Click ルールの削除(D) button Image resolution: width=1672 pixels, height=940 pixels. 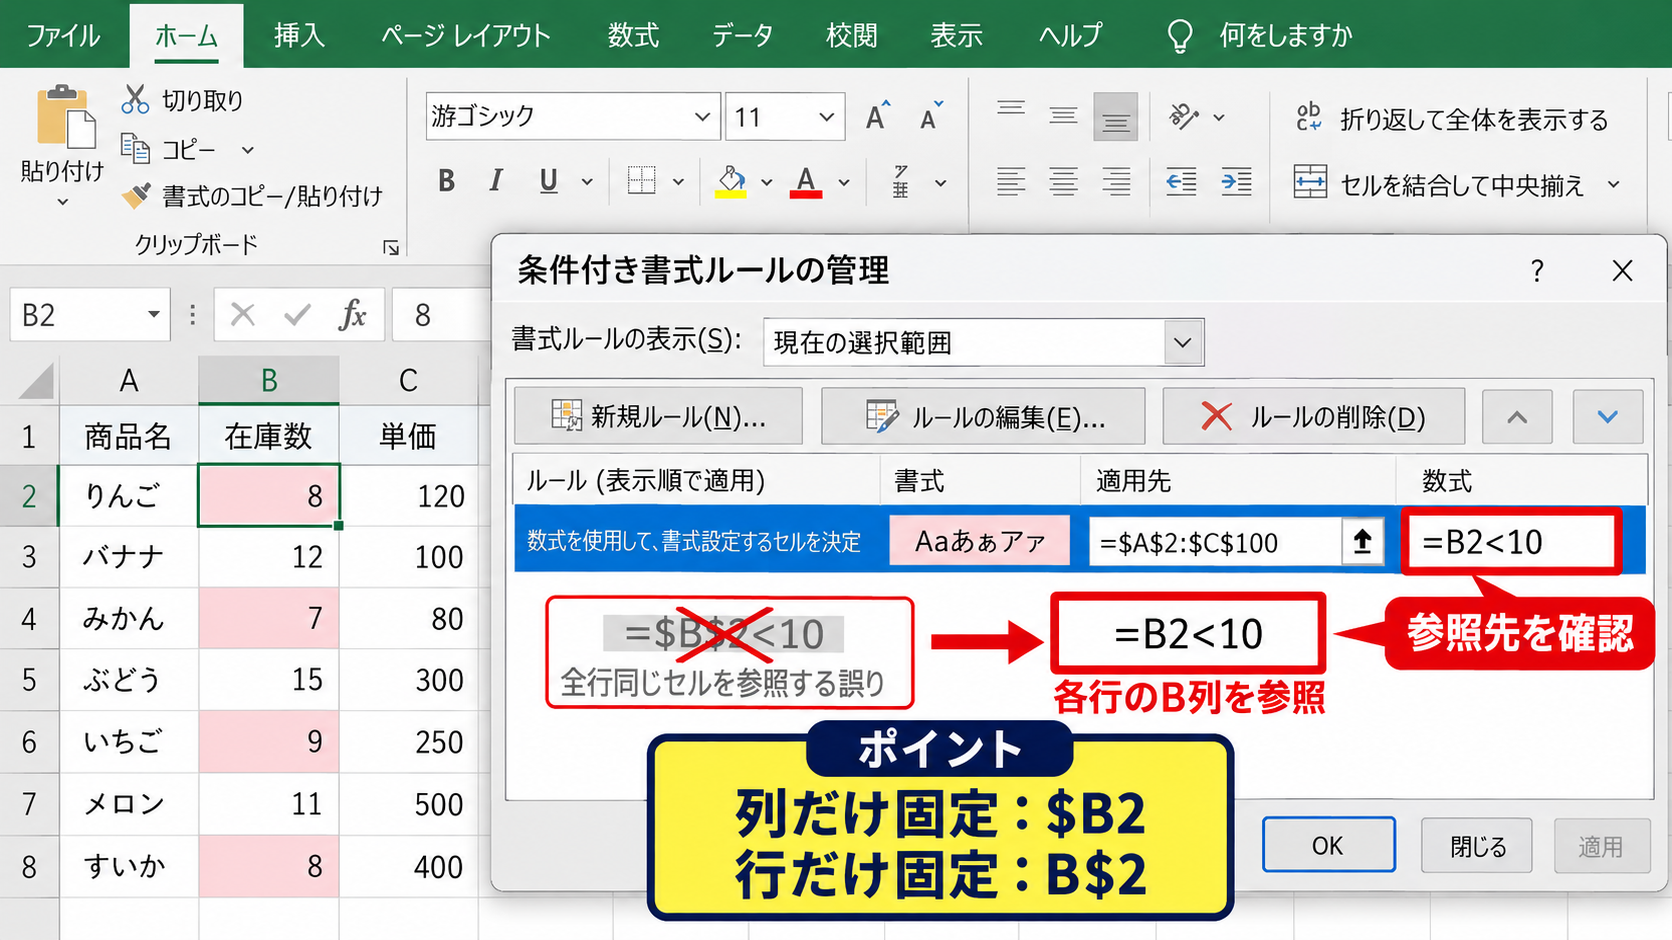pos(1313,416)
